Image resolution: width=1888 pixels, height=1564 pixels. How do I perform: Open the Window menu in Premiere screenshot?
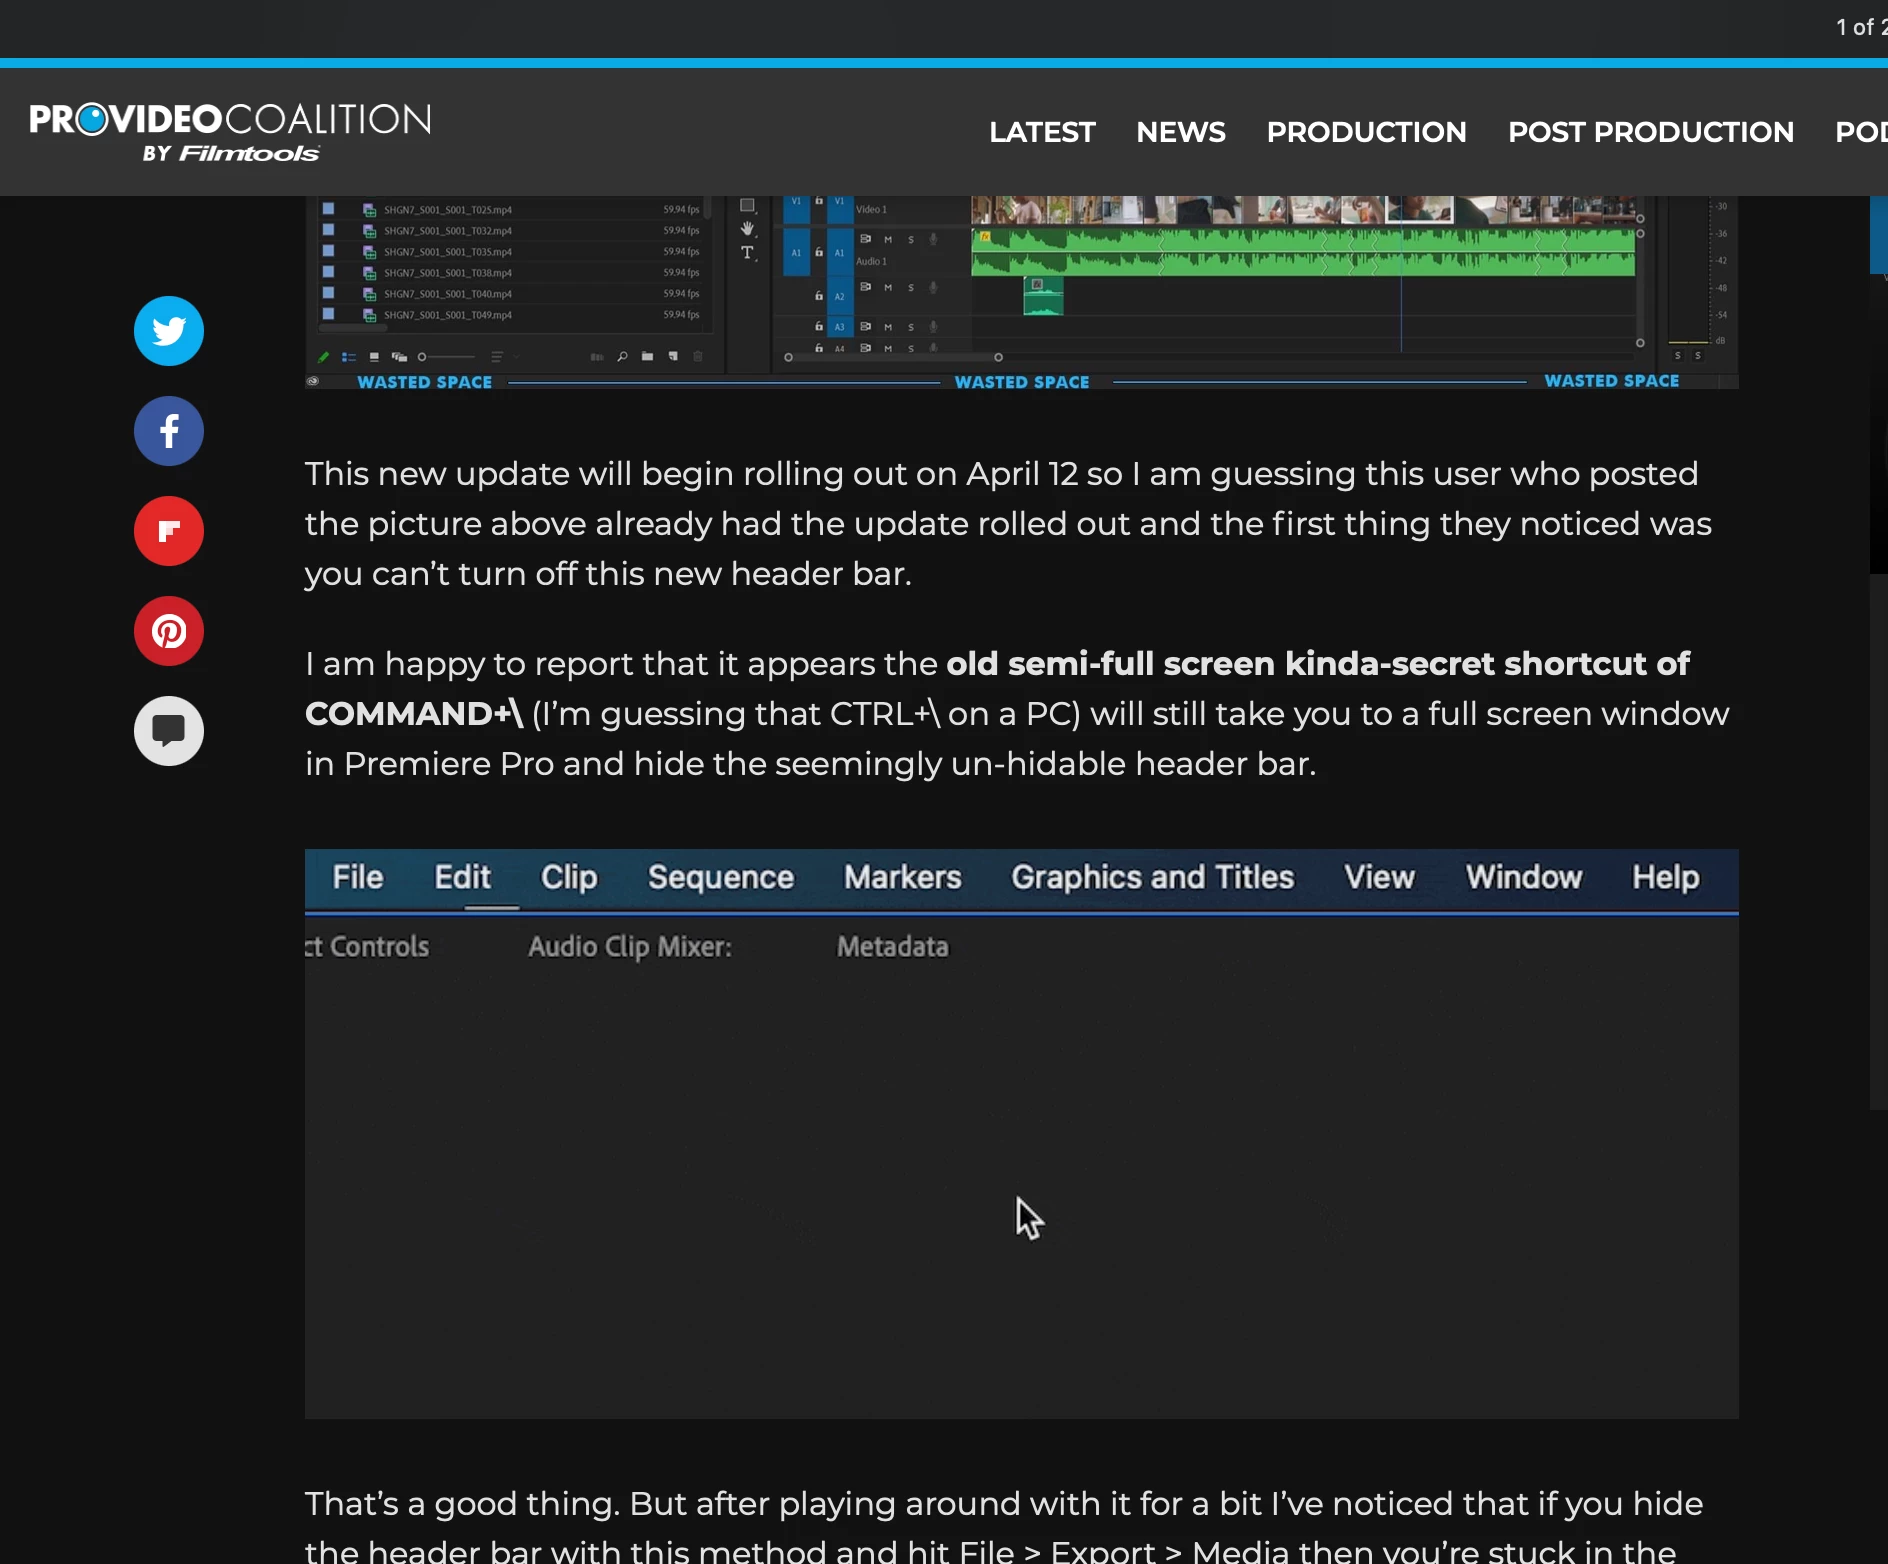(1524, 877)
